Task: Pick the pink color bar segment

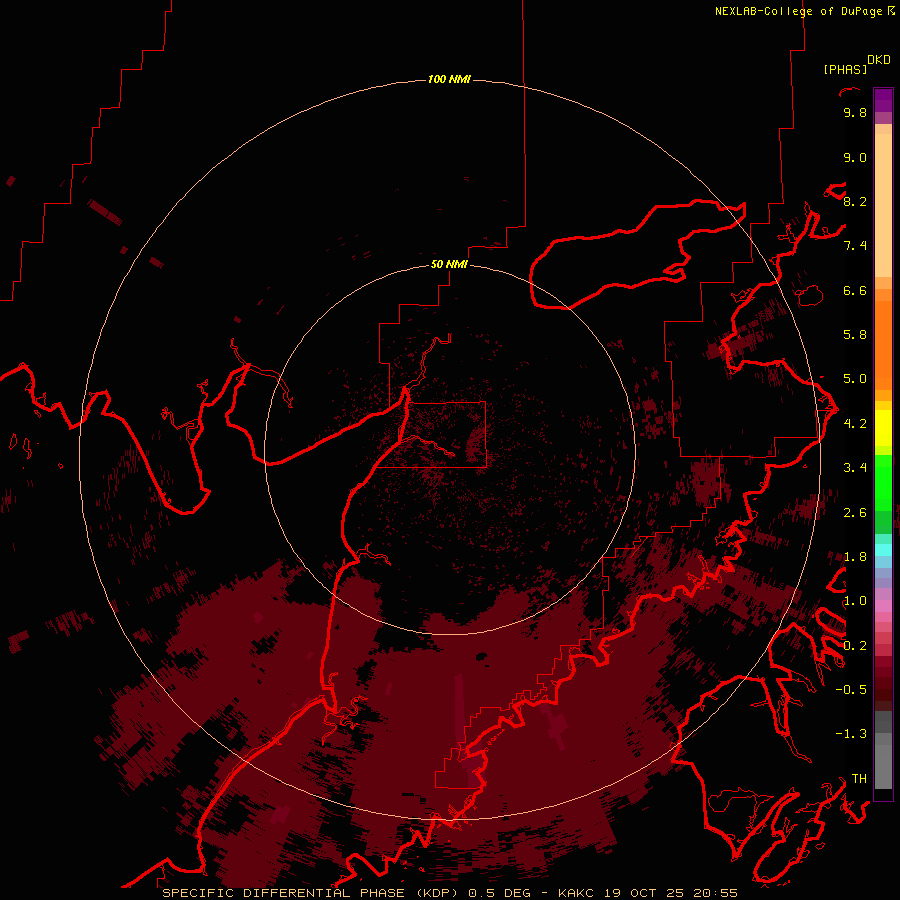Action: [883, 606]
